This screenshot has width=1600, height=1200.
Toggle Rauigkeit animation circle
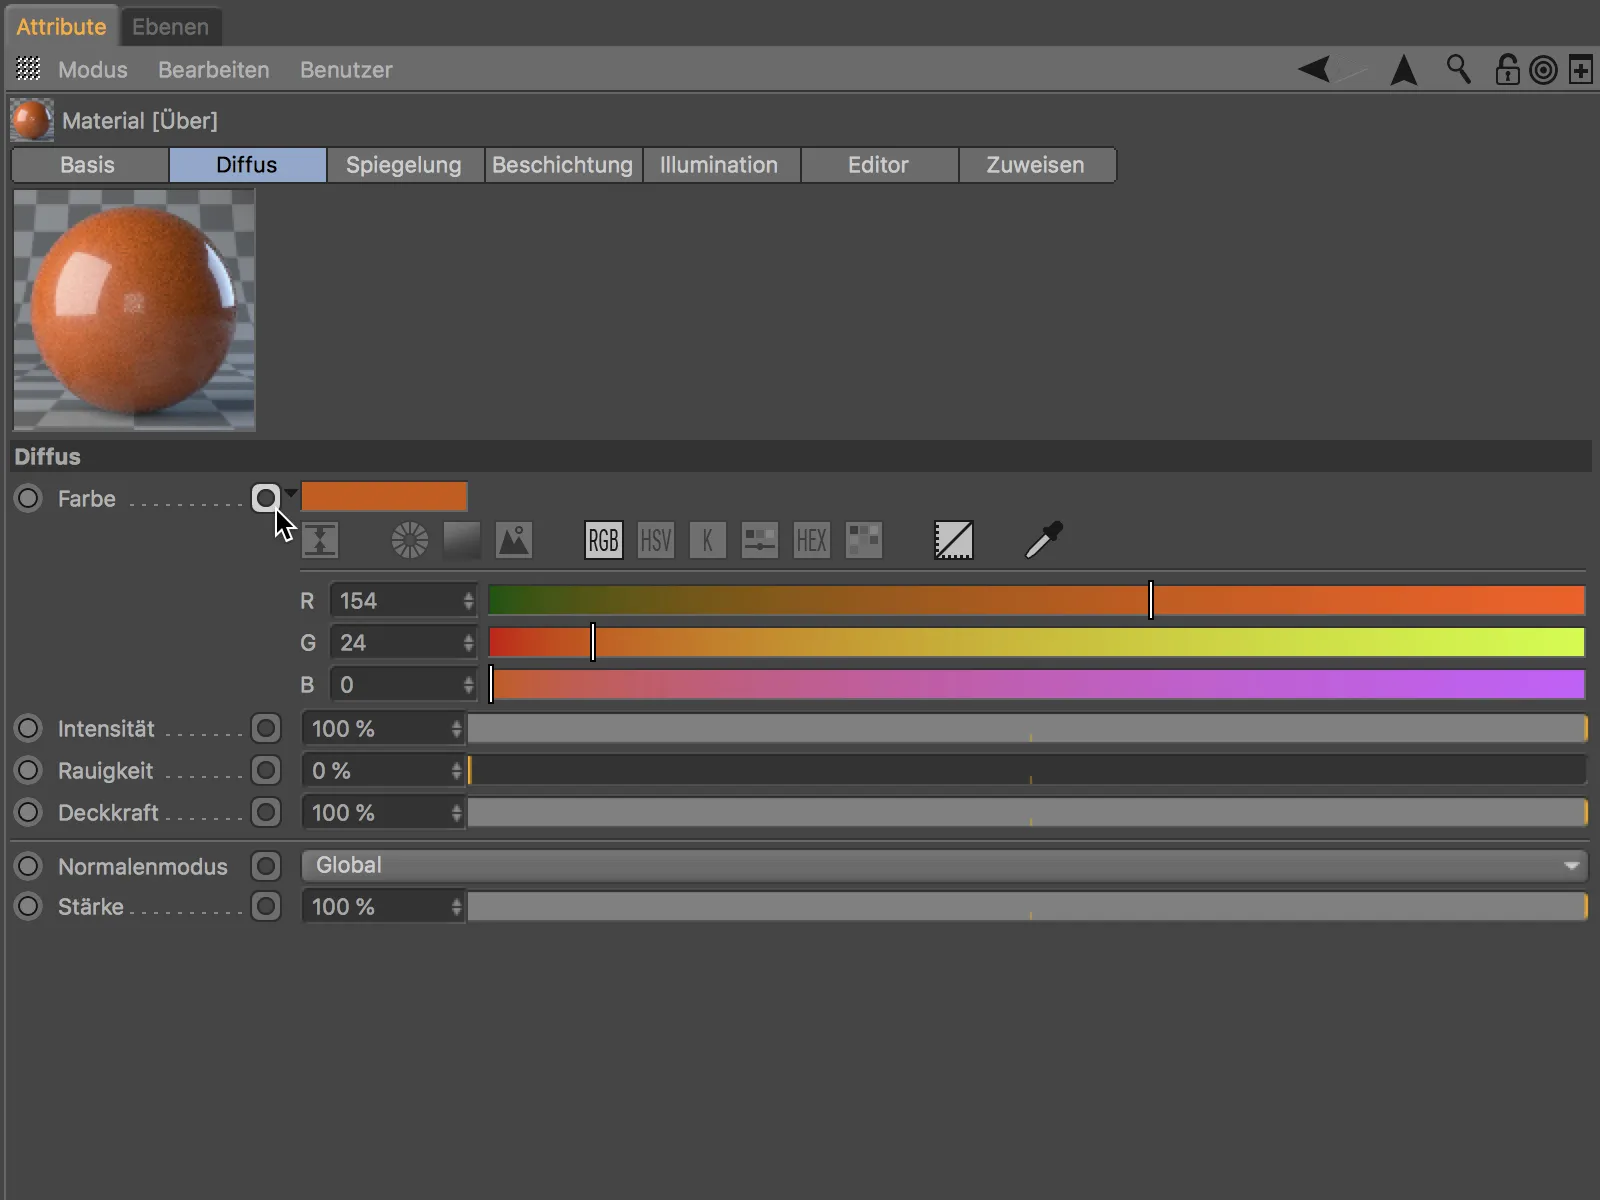[28, 770]
